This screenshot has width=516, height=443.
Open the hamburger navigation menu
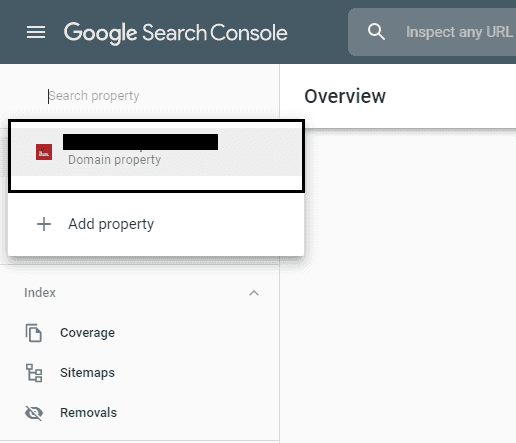[36, 32]
